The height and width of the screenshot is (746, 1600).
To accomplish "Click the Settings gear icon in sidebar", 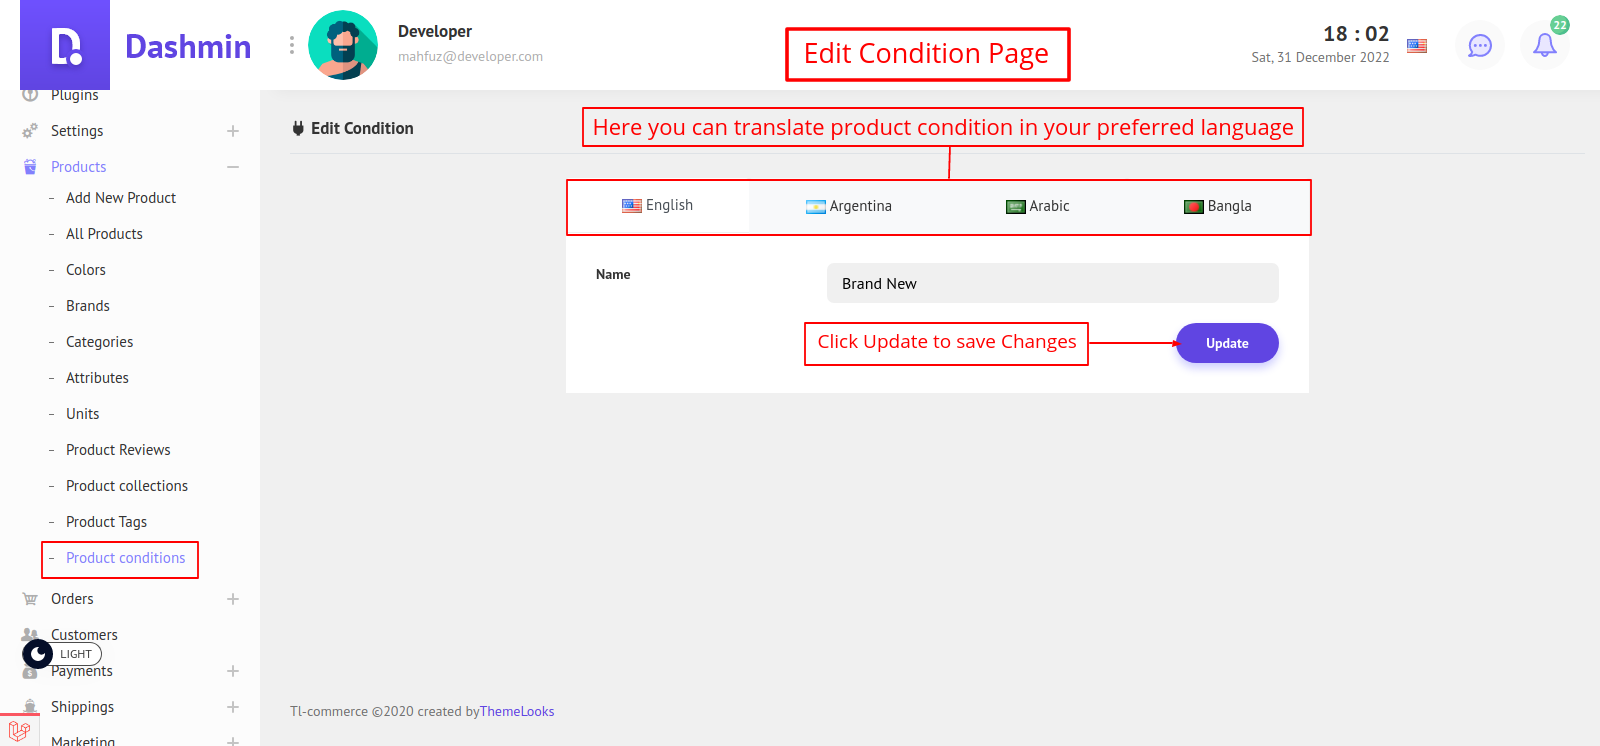I will tap(30, 131).
